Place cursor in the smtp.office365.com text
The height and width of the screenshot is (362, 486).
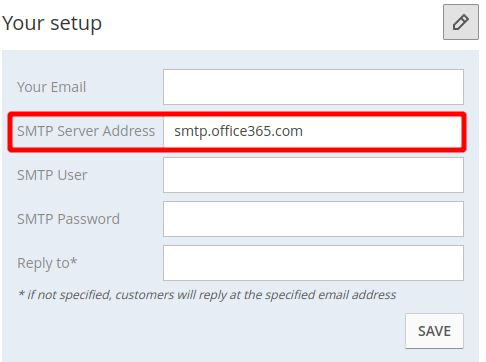[x=238, y=131]
